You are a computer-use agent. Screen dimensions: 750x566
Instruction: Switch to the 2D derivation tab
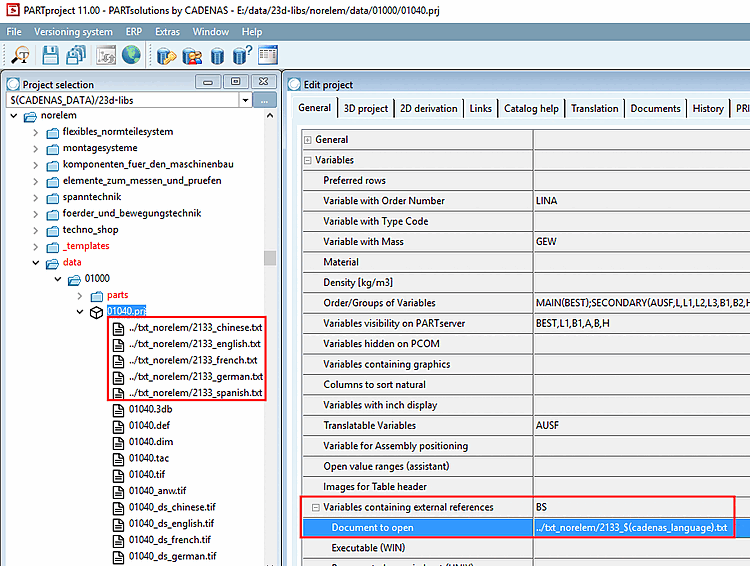[x=429, y=109]
